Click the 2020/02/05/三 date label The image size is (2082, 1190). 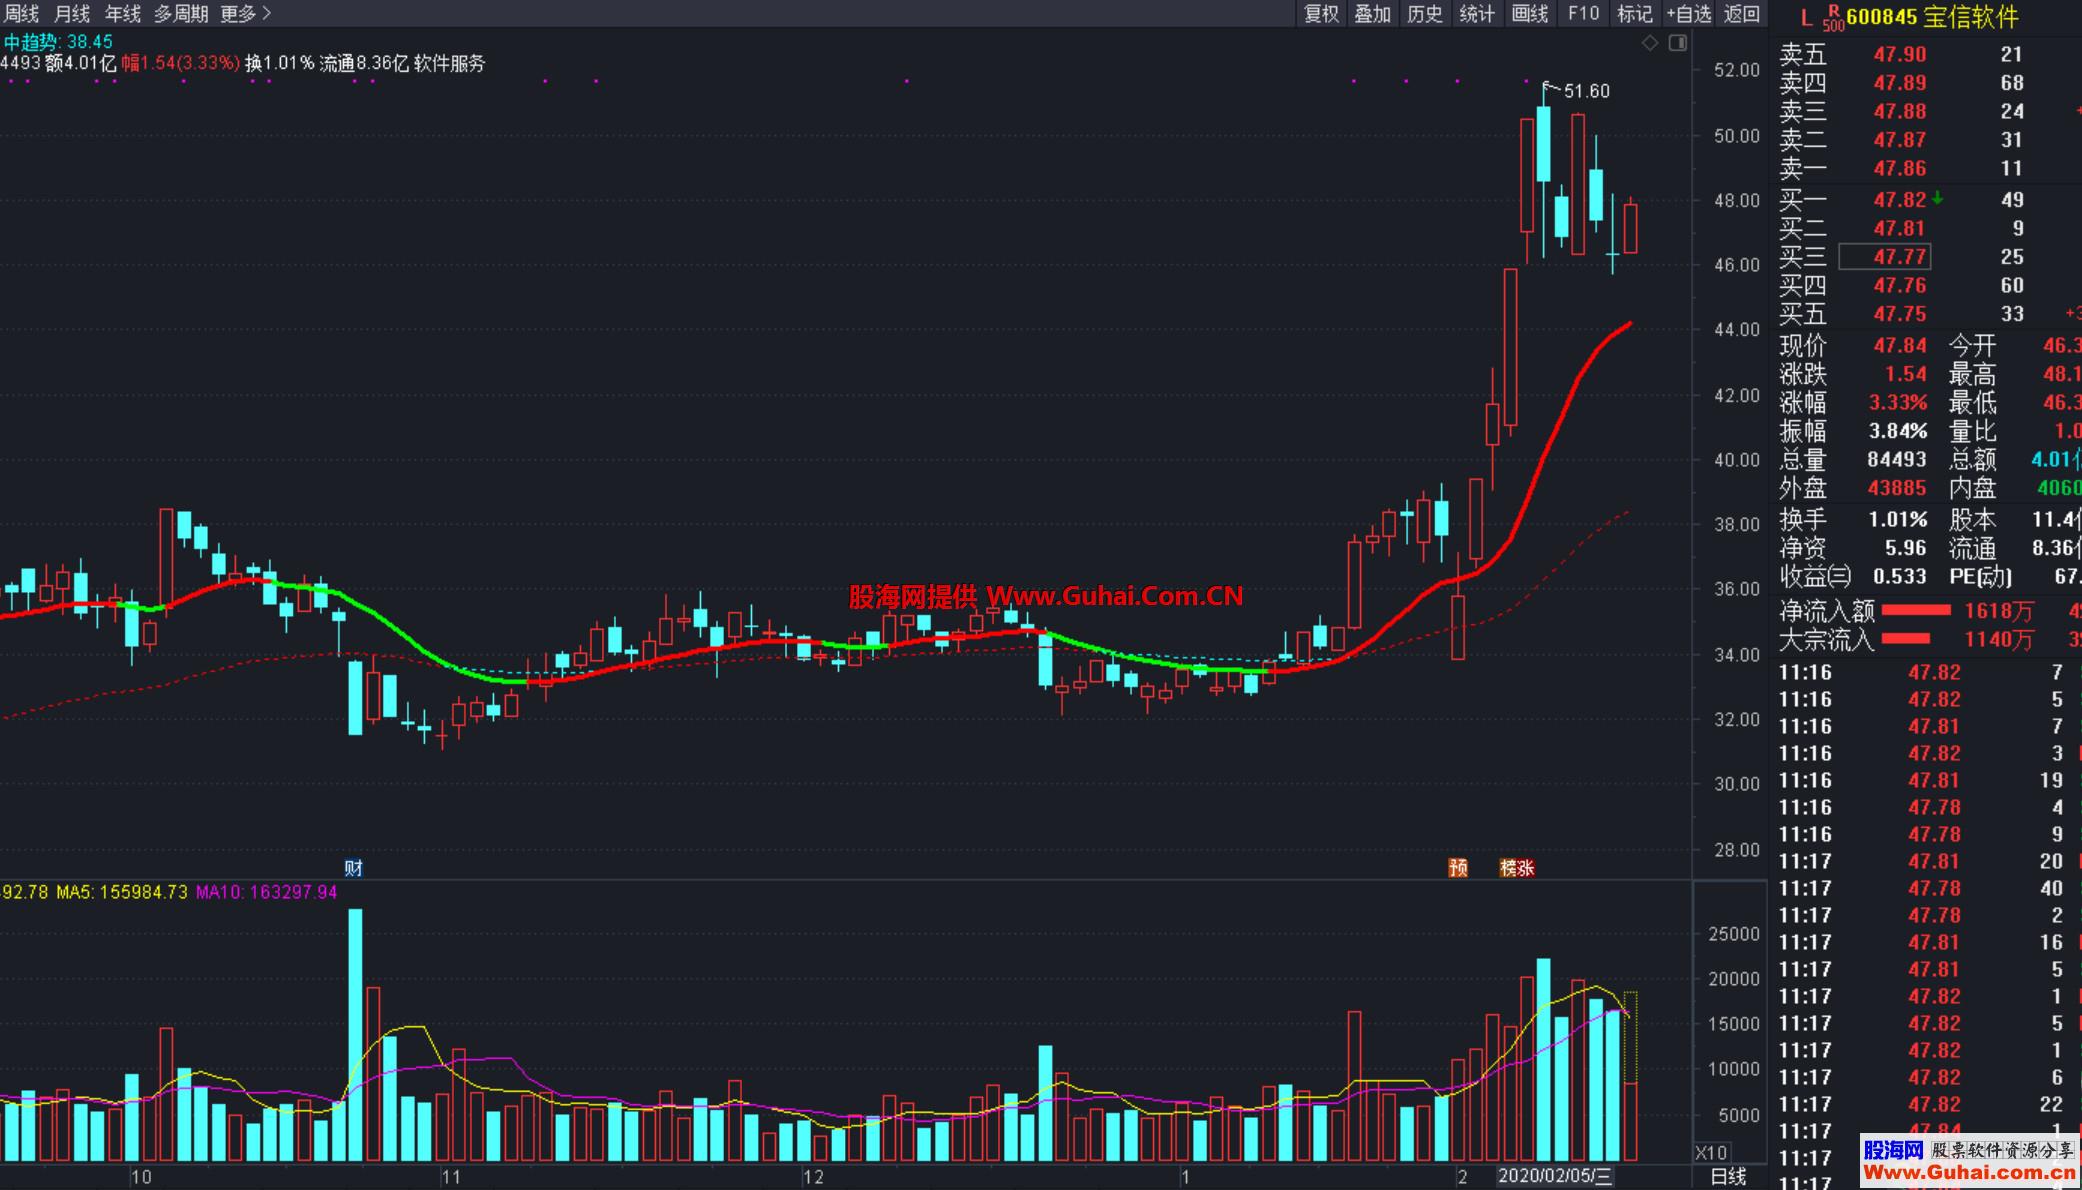[x=1555, y=1176]
